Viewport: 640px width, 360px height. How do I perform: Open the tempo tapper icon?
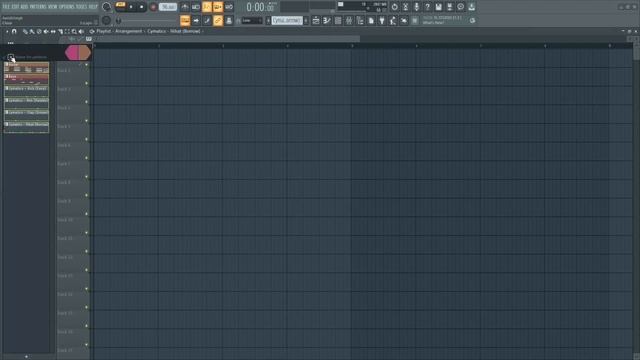point(393,20)
